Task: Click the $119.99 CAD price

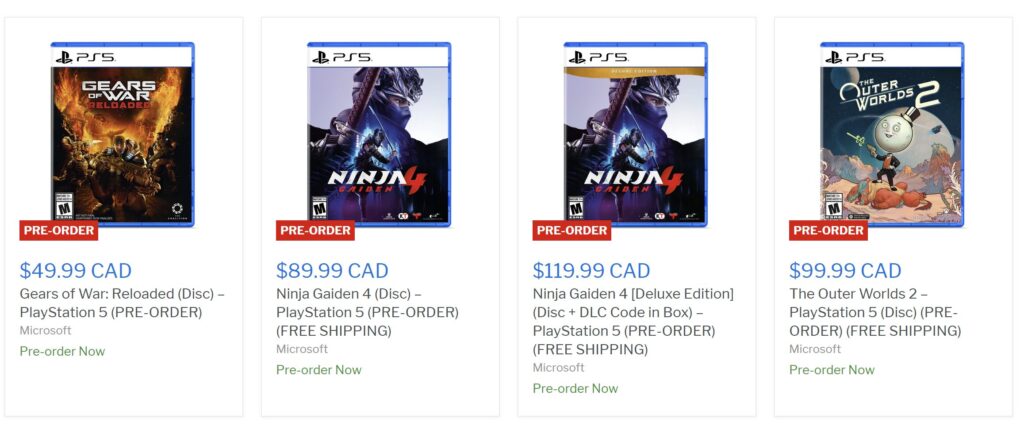Action: tap(591, 270)
